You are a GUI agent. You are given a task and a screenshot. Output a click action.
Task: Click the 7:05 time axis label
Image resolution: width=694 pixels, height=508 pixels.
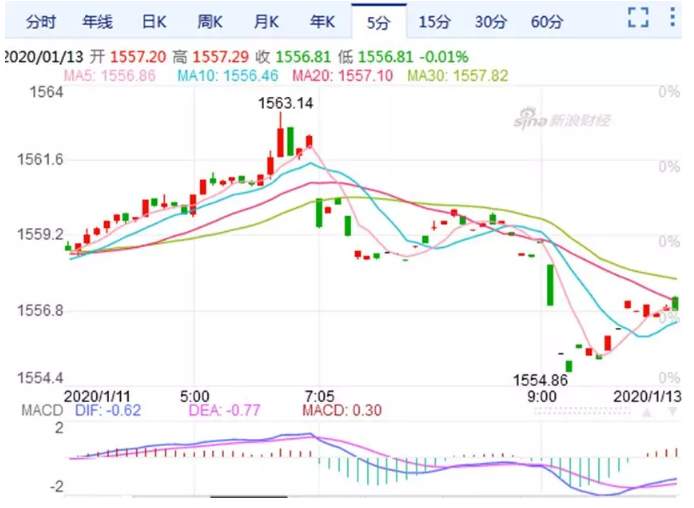319,396
